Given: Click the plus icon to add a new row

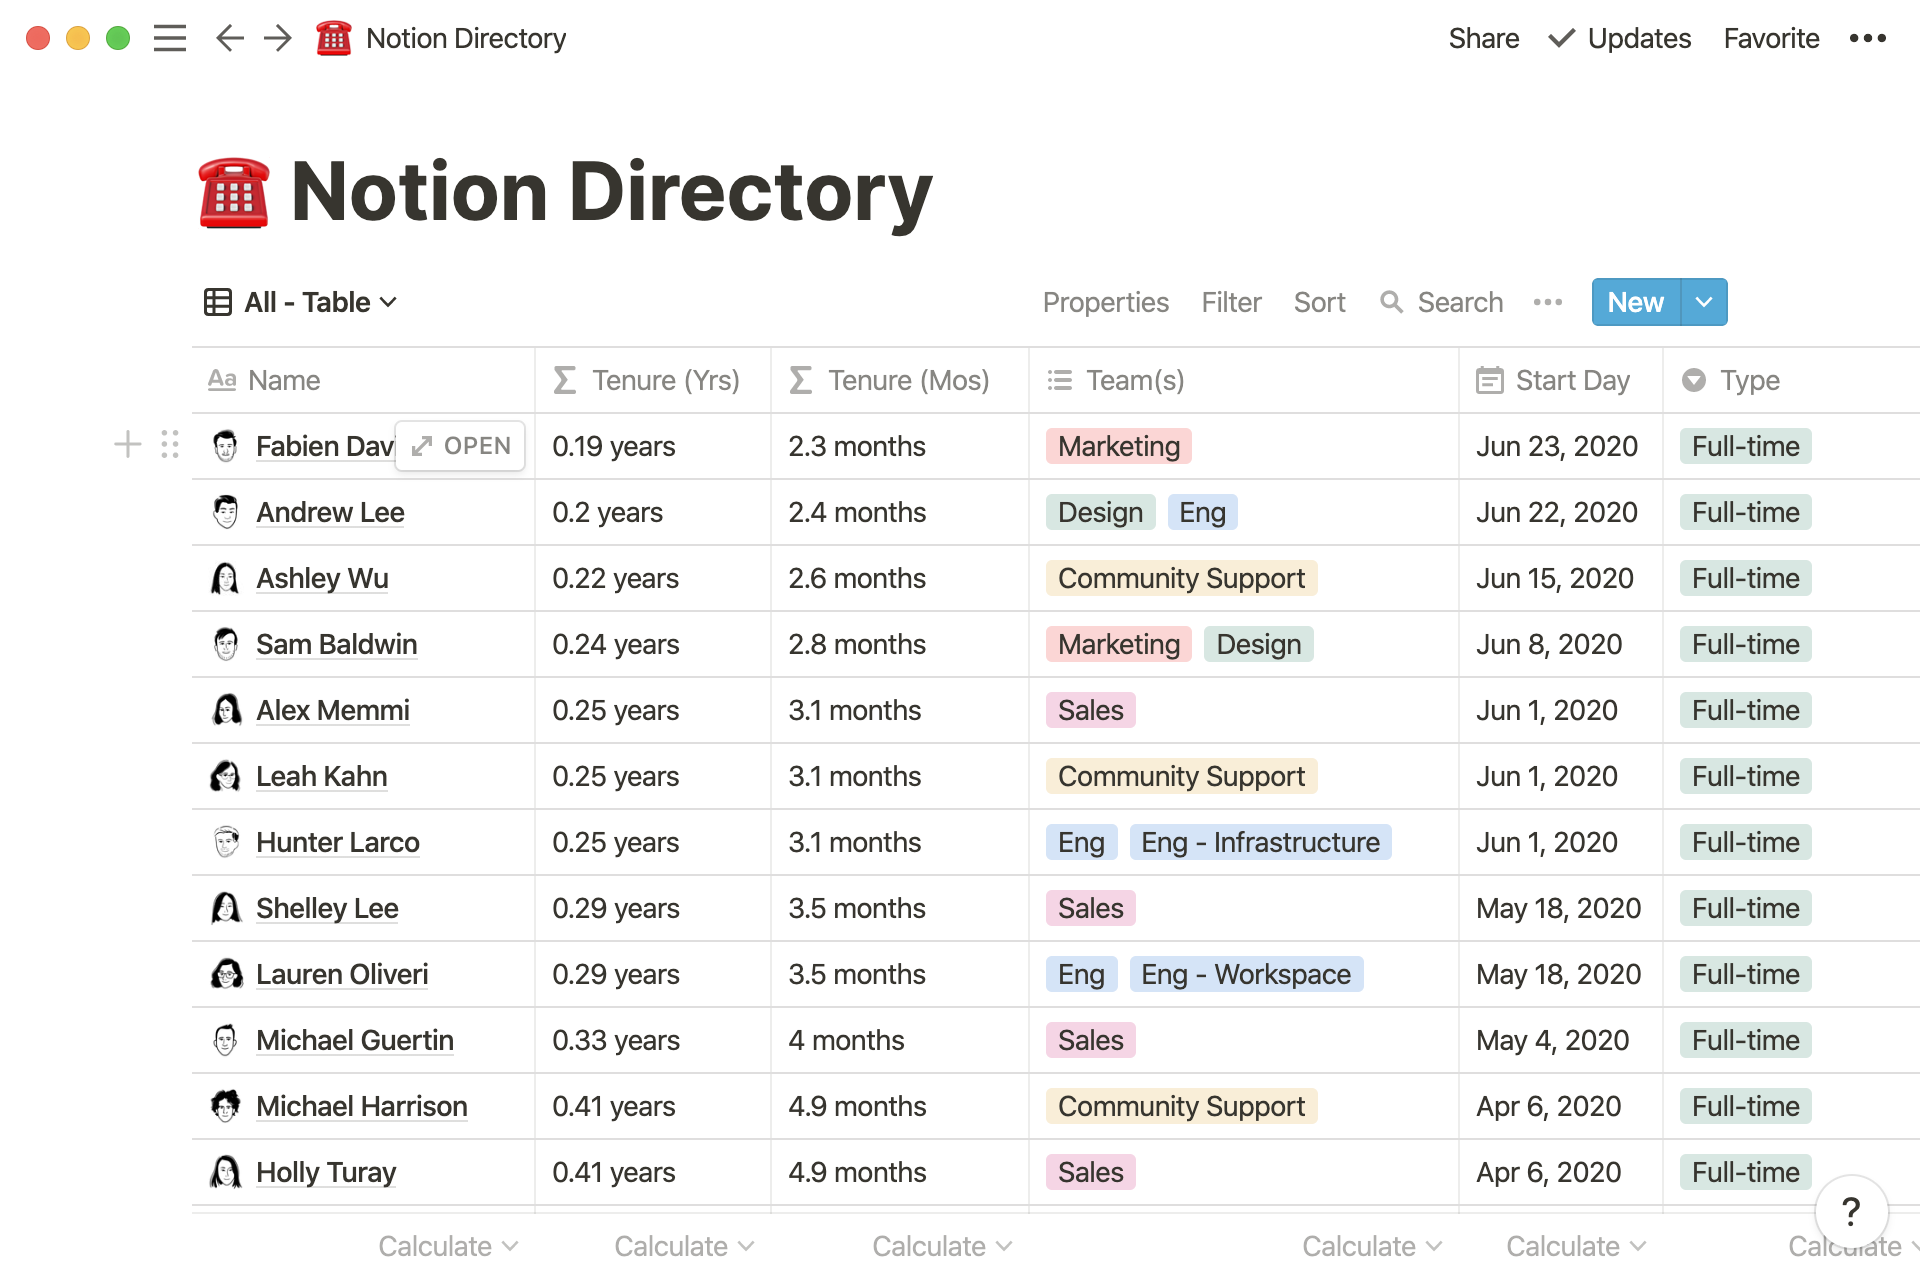Looking at the screenshot, I should [127, 444].
